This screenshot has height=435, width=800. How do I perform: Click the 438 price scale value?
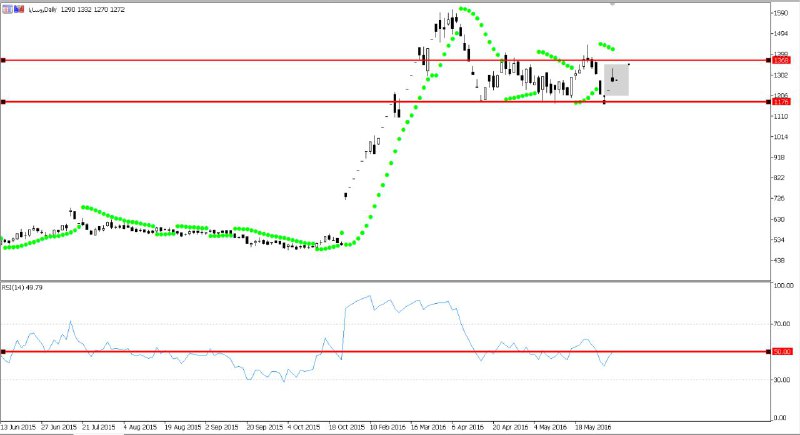coord(779,261)
